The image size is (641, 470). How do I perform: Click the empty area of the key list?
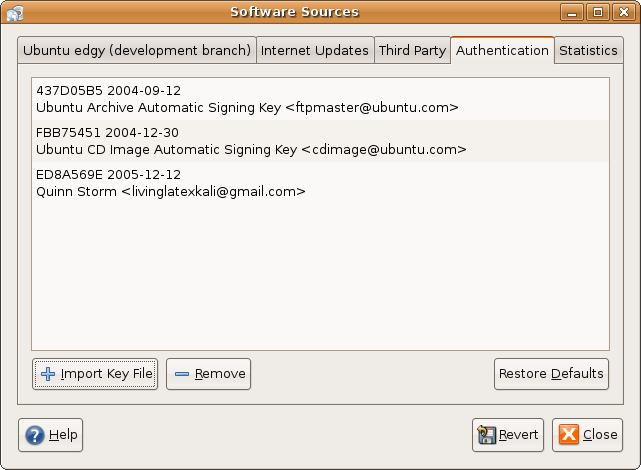[320, 280]
